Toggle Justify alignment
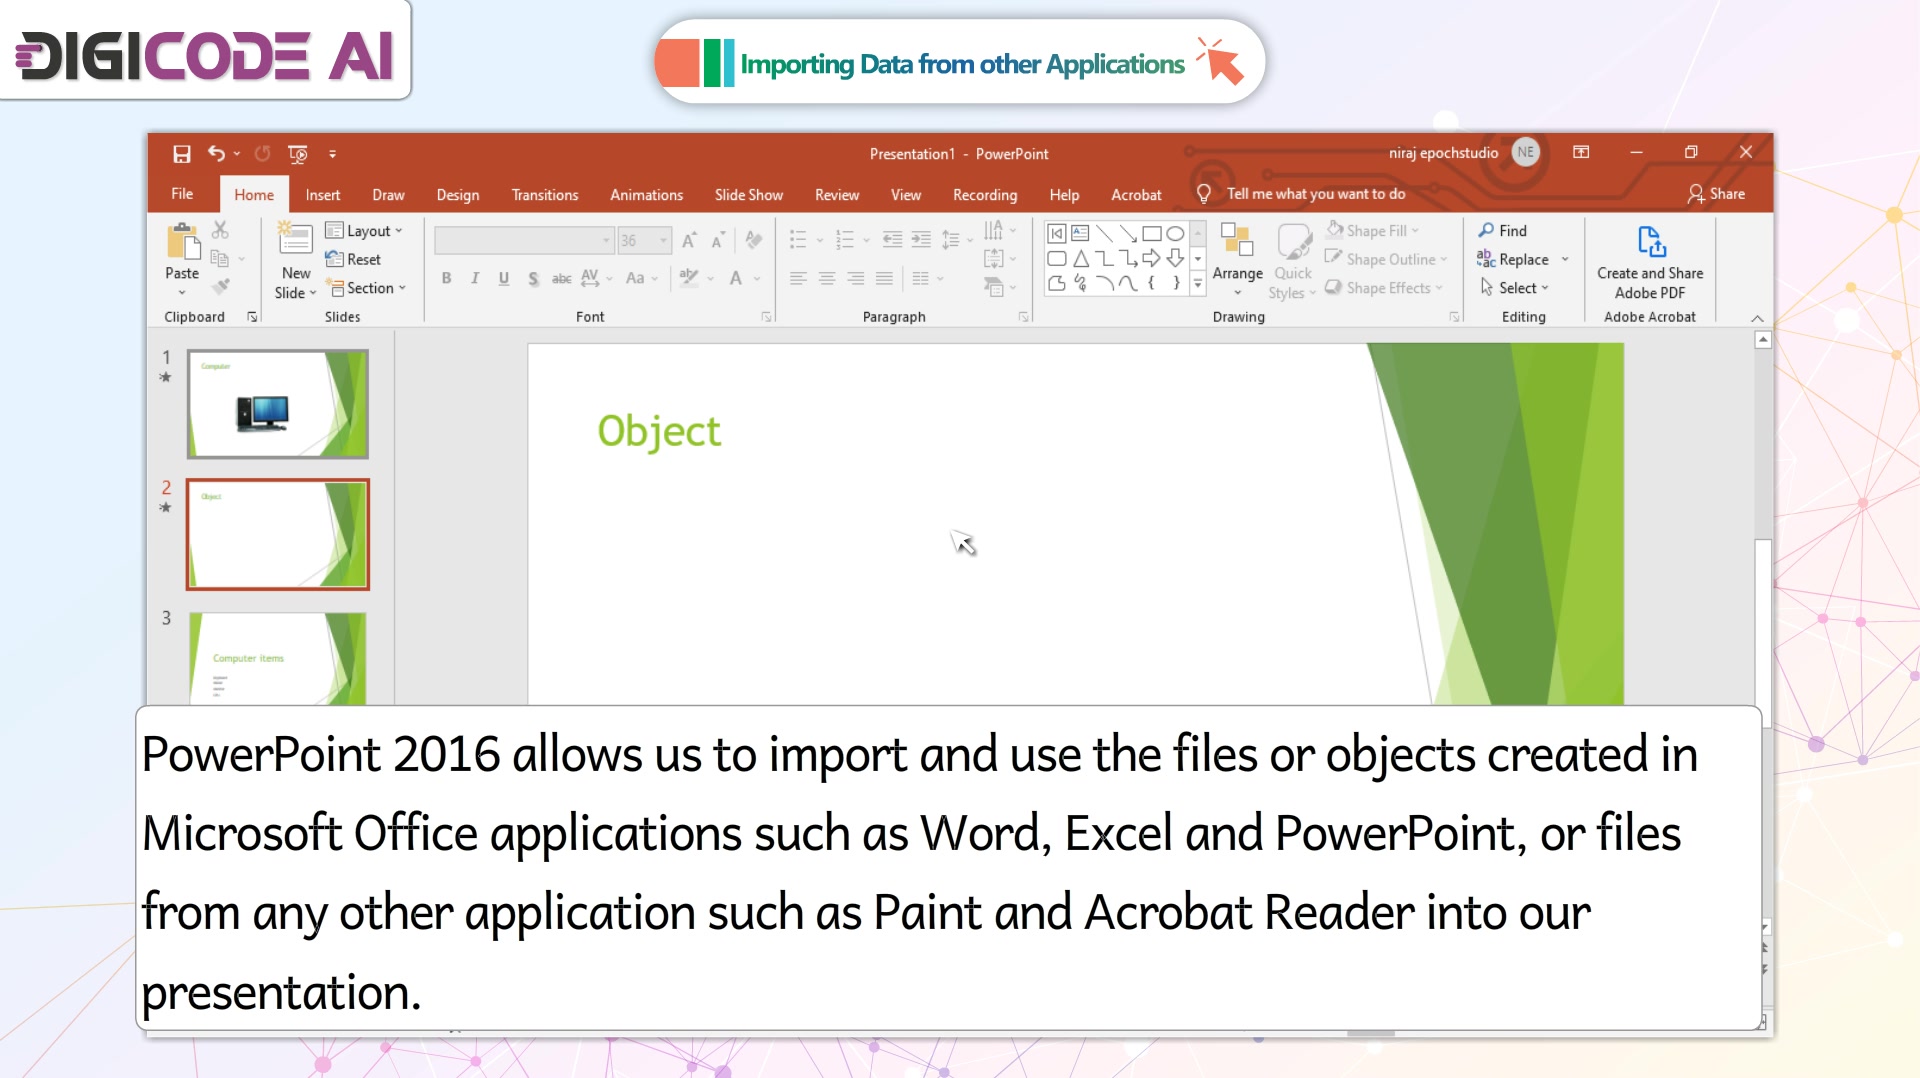The image size is (1920, 1078). [x=885, y=278]
